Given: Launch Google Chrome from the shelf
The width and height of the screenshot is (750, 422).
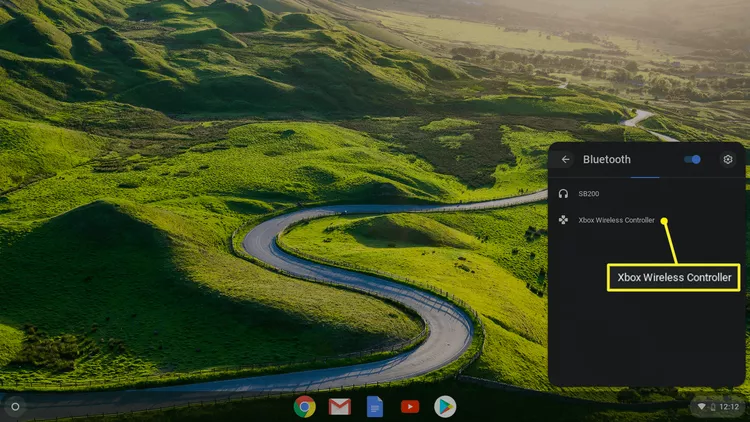Looking at the screenshot, I should [x=305, y=406].
